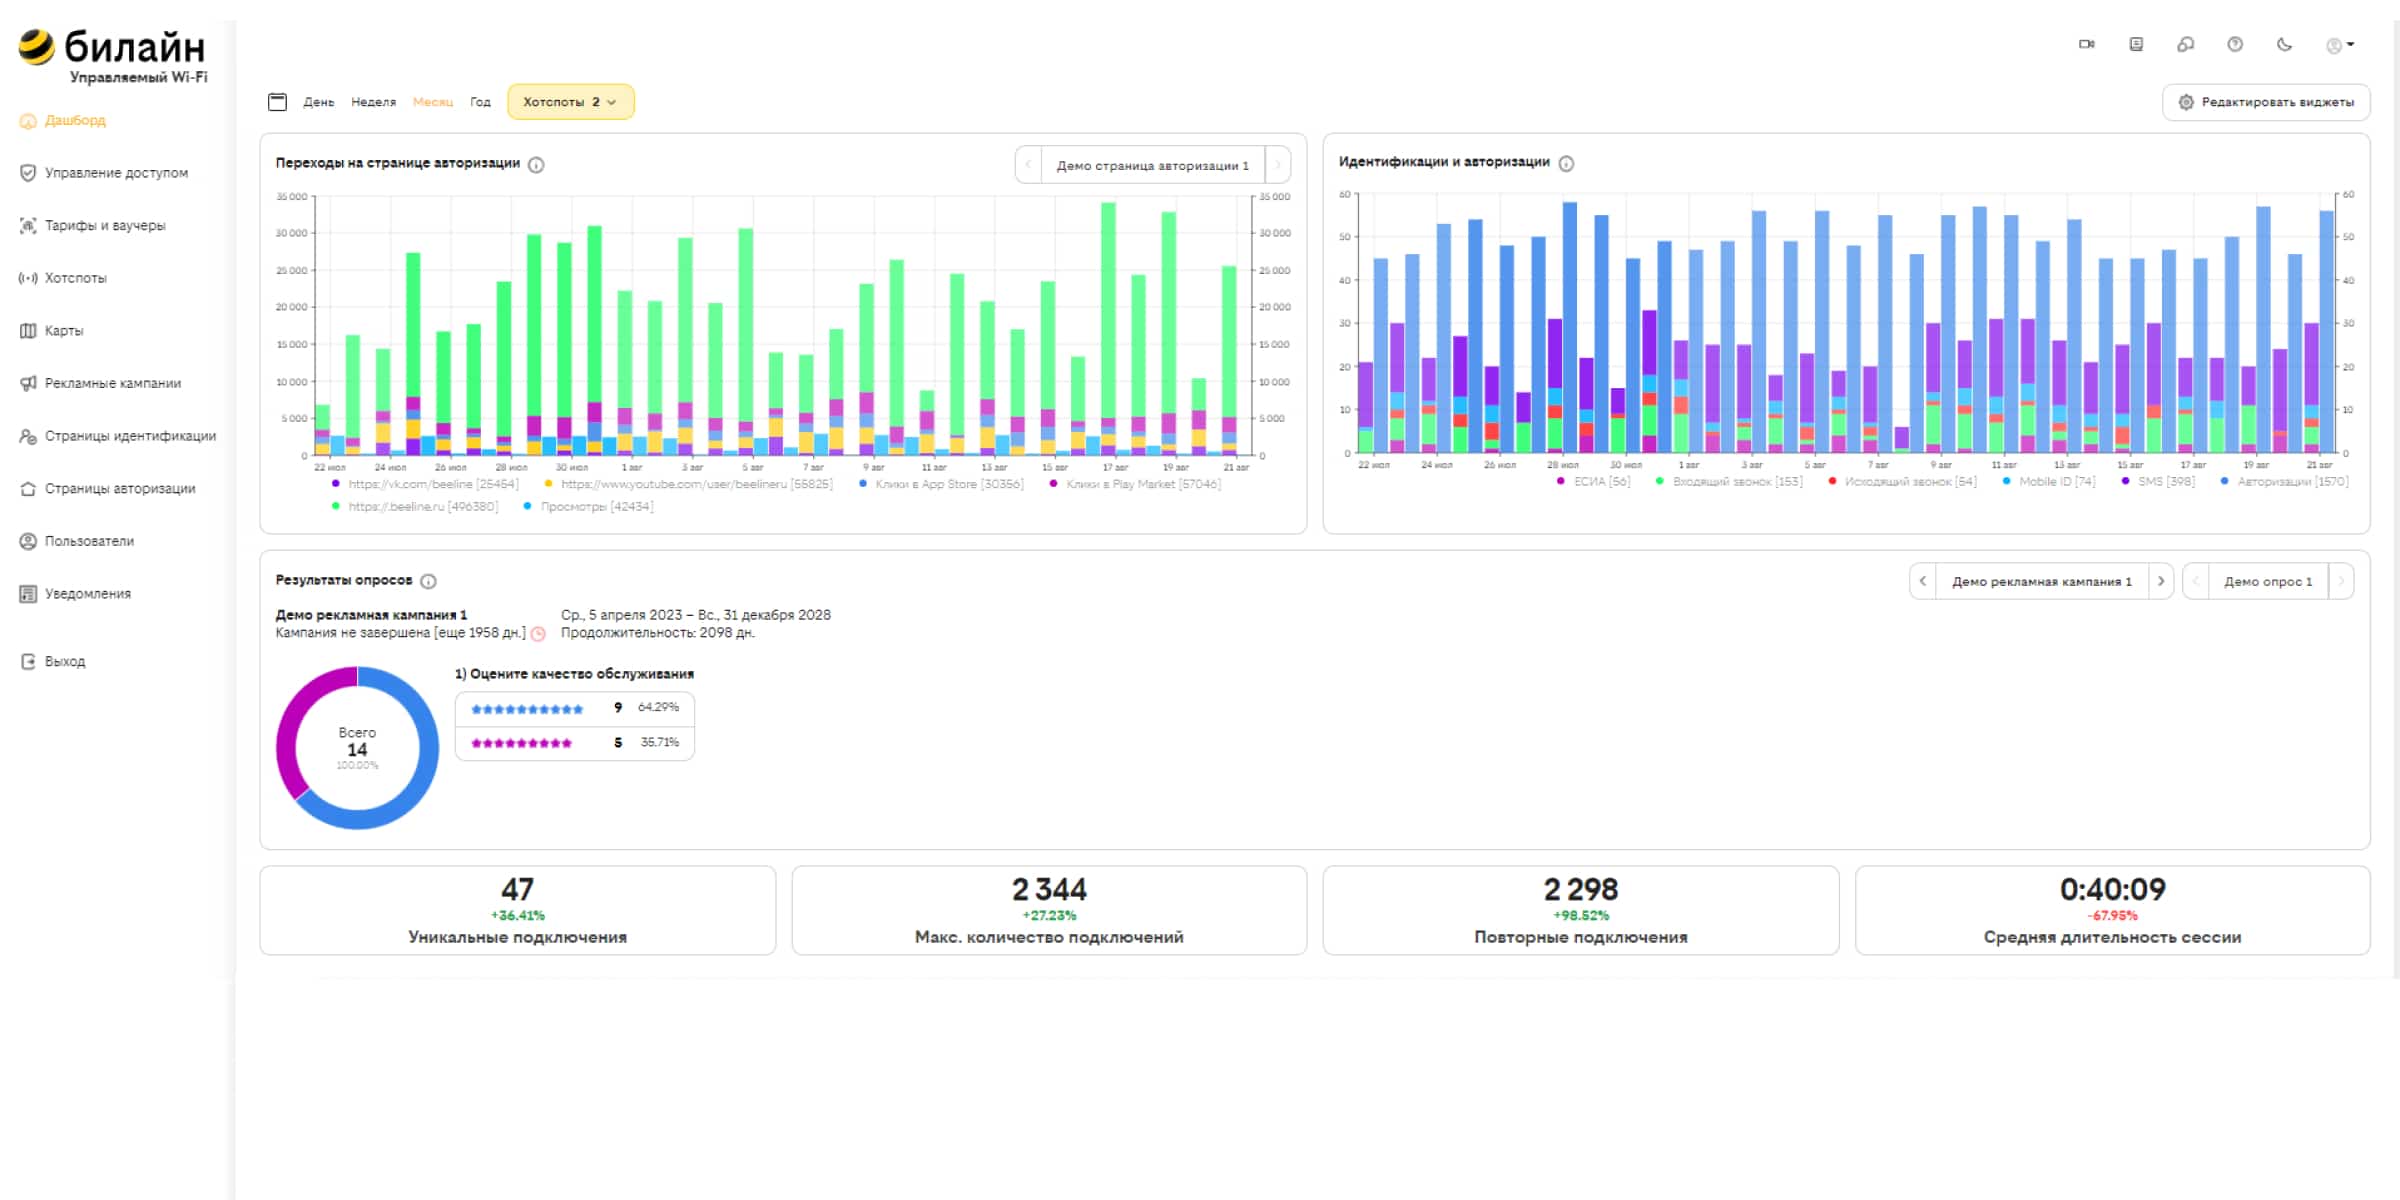This screenshot has height=1200, width=2400.
Task: Select the Месяц period tab
Action: (433, 102)
